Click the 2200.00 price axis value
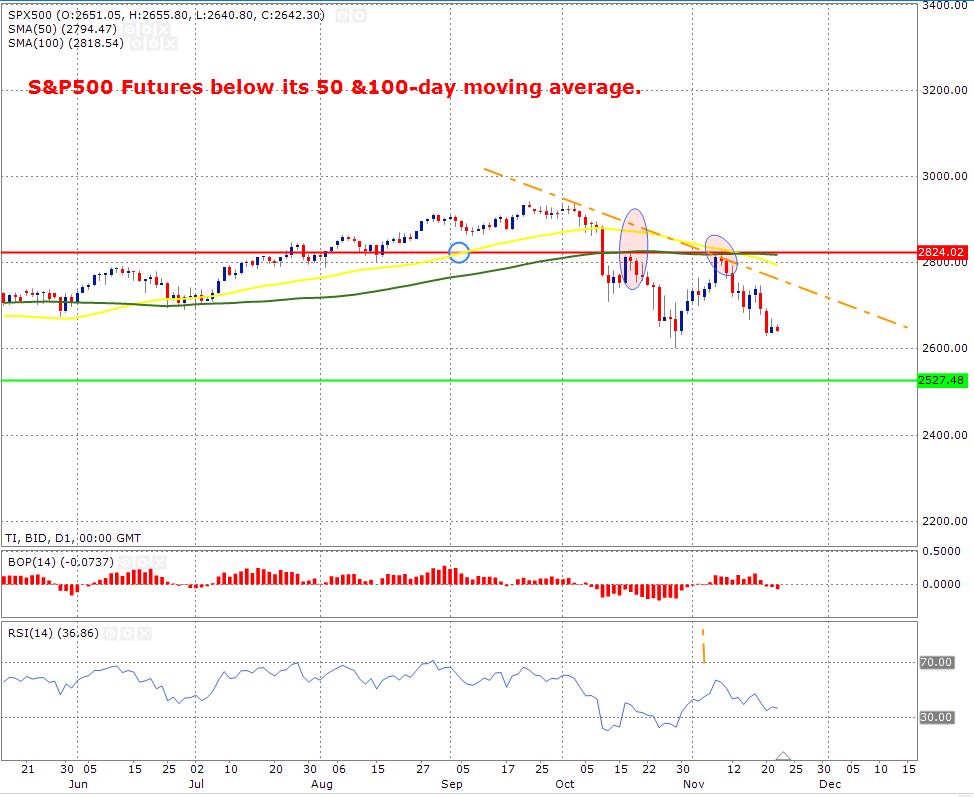 (945, 521)
